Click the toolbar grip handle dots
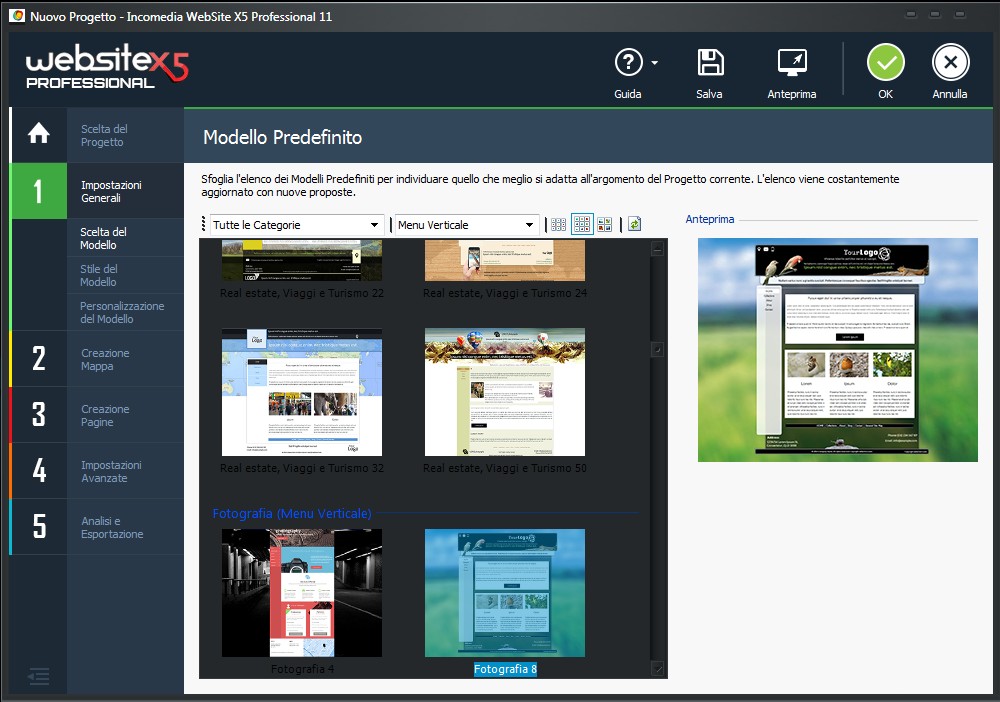Screen dimensions: 1000x702 click(203, 224)
